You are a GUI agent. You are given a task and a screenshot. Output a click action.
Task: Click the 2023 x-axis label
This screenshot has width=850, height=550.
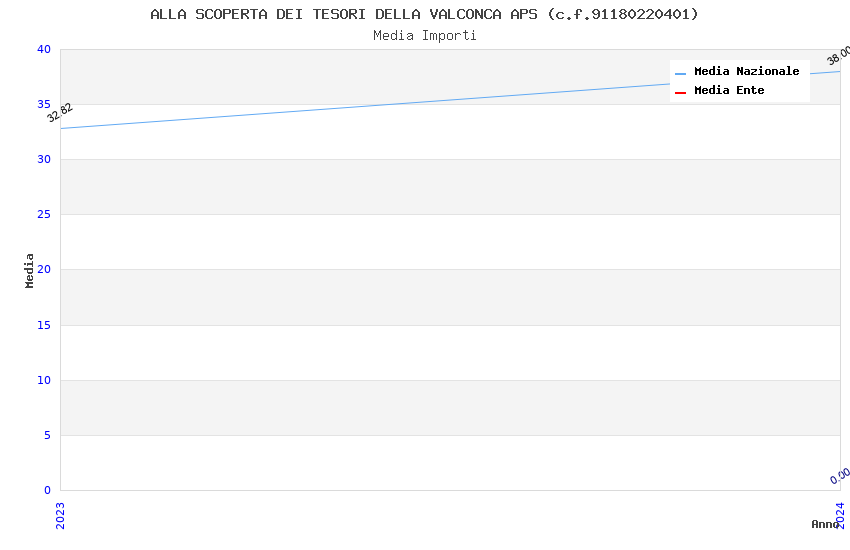60,515
